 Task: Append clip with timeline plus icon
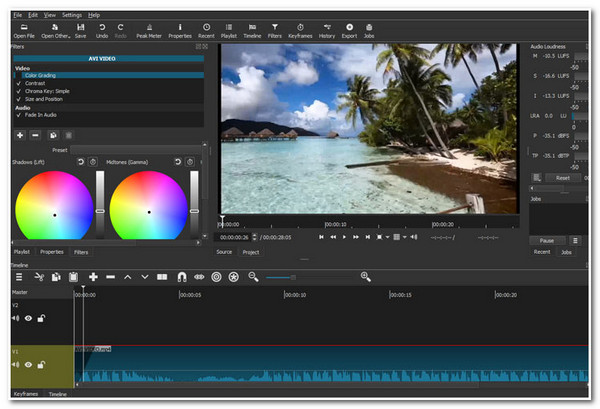point(93,277)
